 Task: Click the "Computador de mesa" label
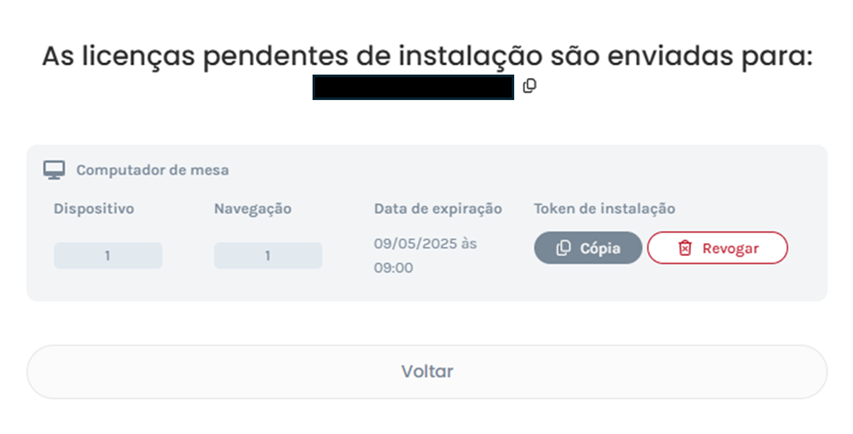point(152,170)
